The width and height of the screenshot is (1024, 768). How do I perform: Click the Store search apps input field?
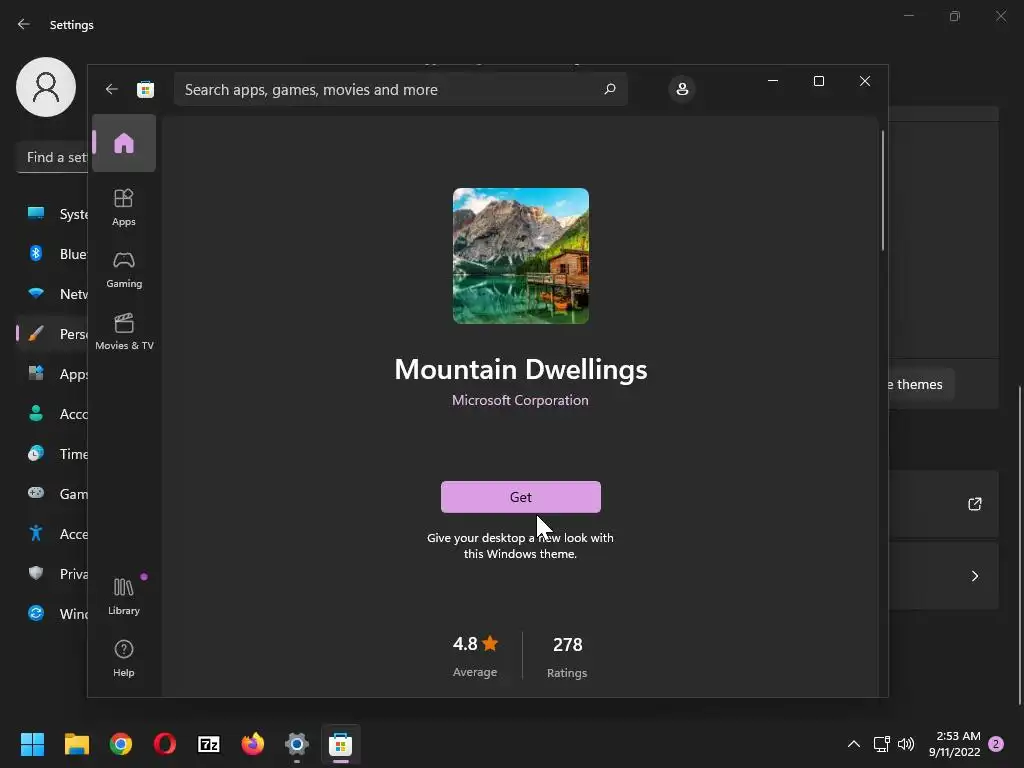pyautogui.click(x=400, y=89)
